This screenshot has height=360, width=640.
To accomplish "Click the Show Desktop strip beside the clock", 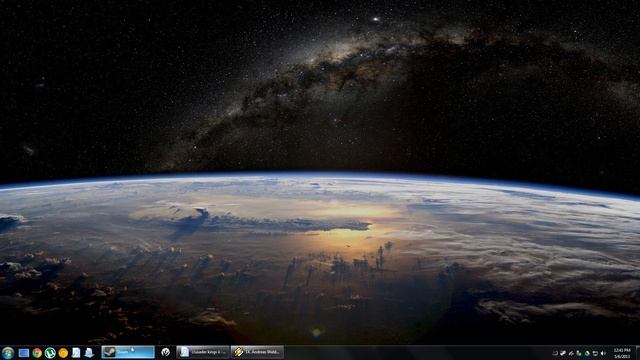I will click(x=638, y=353).
